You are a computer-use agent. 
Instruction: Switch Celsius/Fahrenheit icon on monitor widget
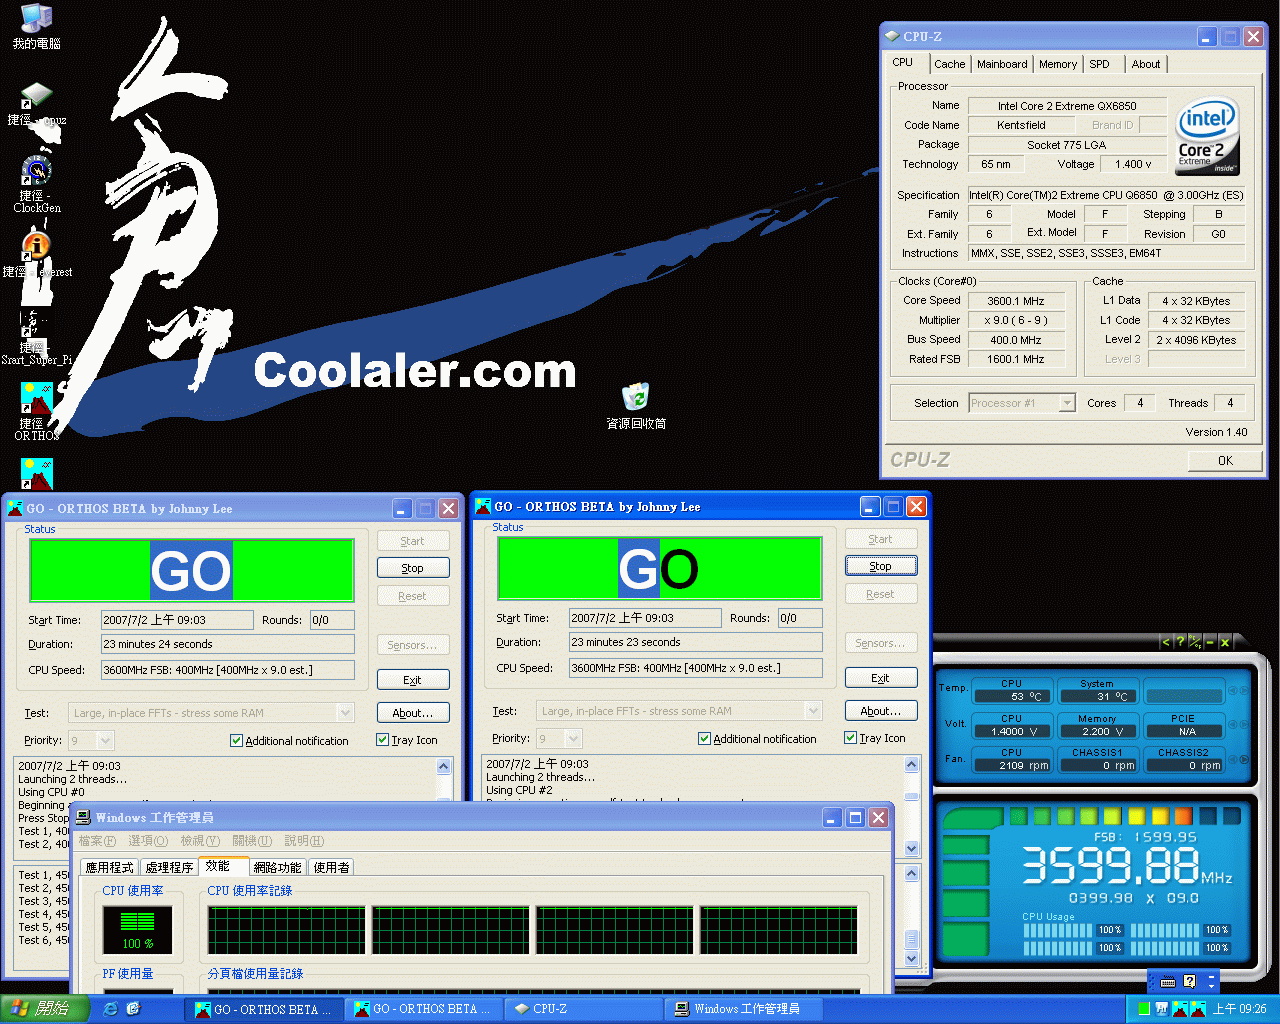pos(1195,641)
